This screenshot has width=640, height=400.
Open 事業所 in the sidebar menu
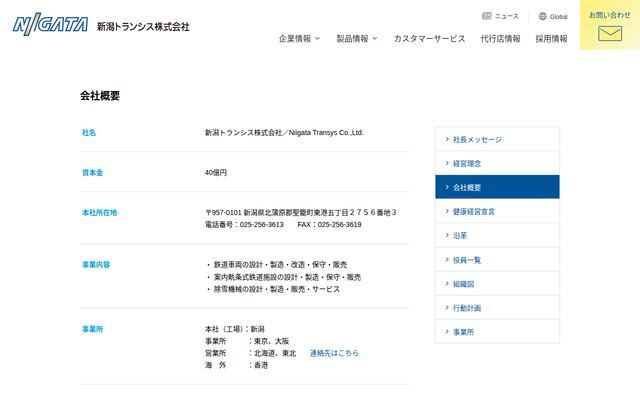coord(497,332)
